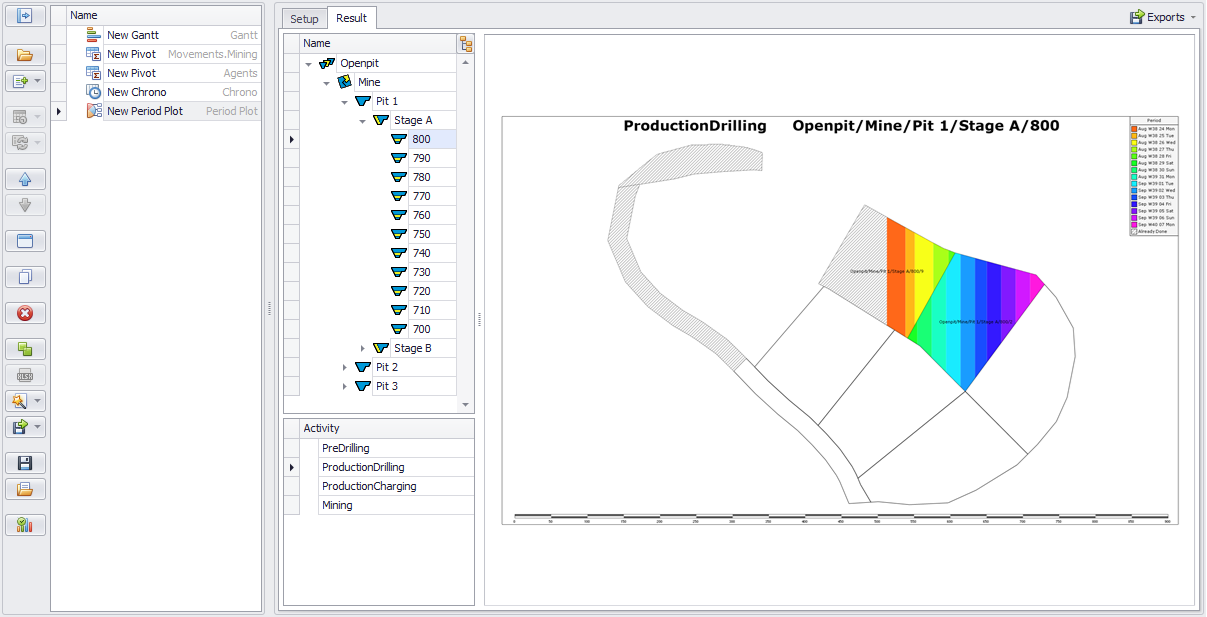Click the floppy disk save icon

(25, 463)
